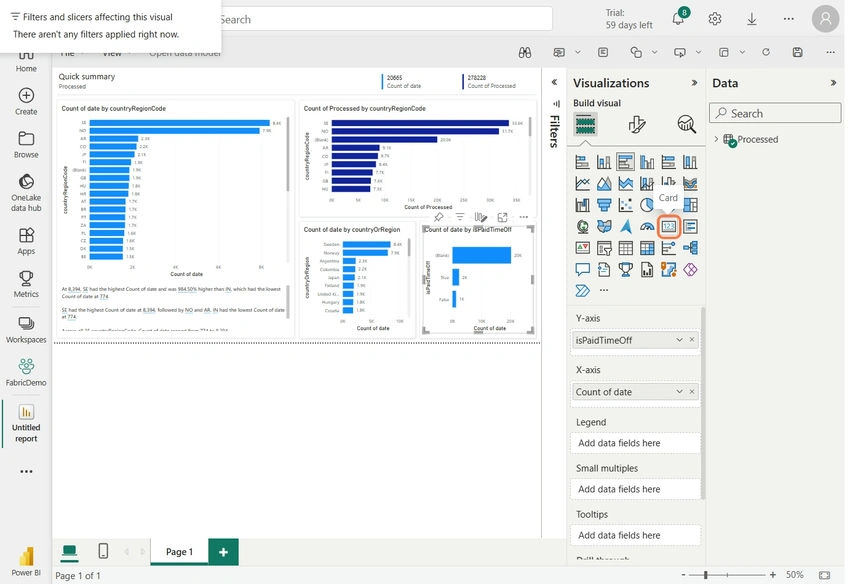
Task: Click the Data pane search field
Action: [775, 113]
